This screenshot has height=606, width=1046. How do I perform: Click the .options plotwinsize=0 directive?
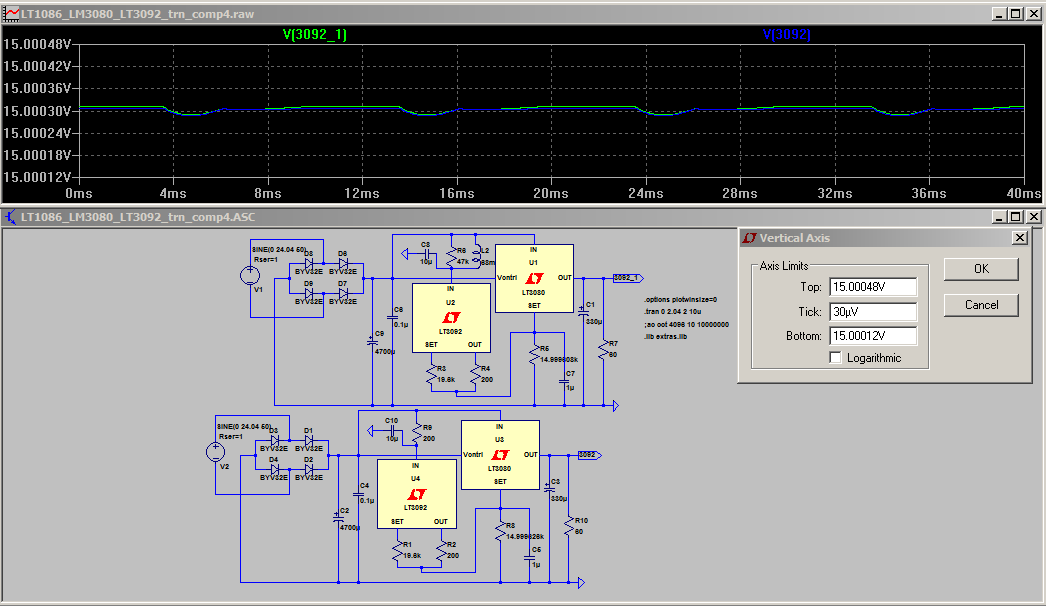[680, 300]
